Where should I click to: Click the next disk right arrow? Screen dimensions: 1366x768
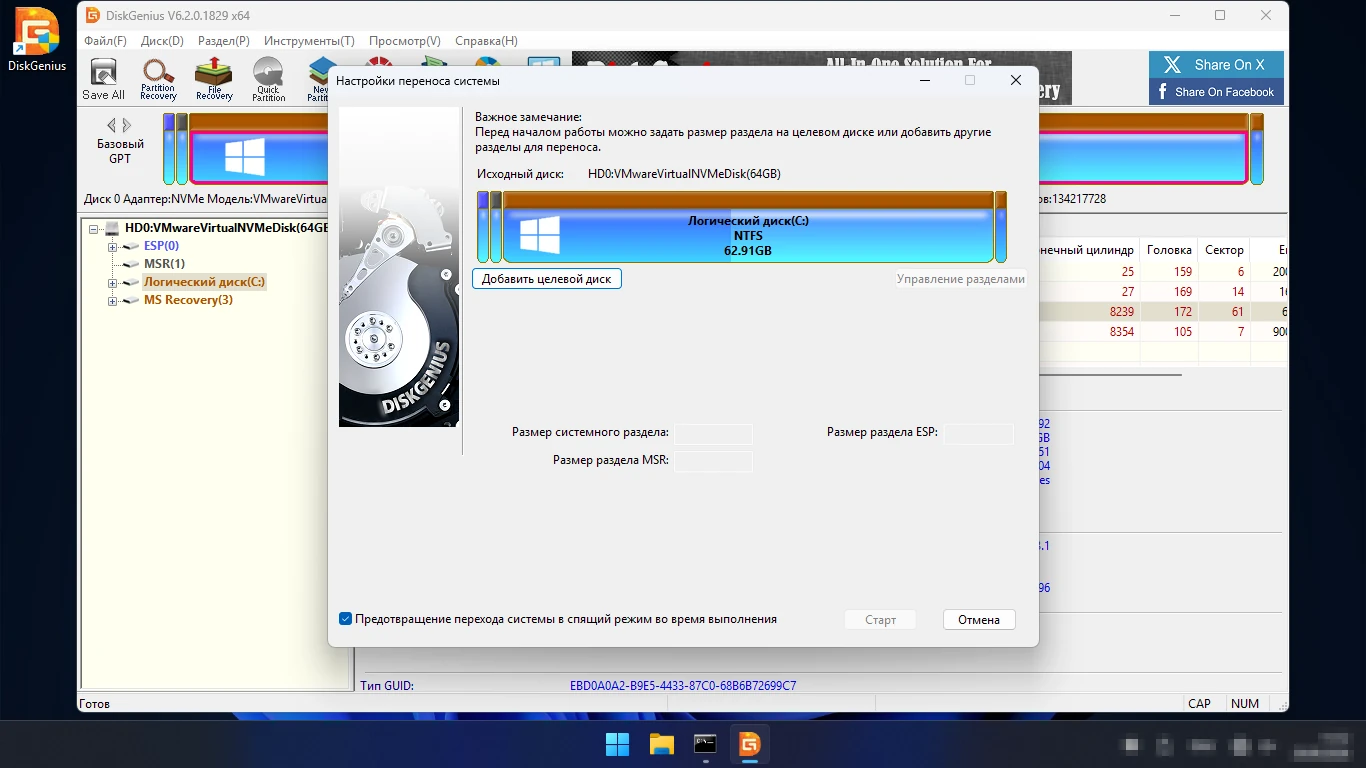tap(127, 125)
